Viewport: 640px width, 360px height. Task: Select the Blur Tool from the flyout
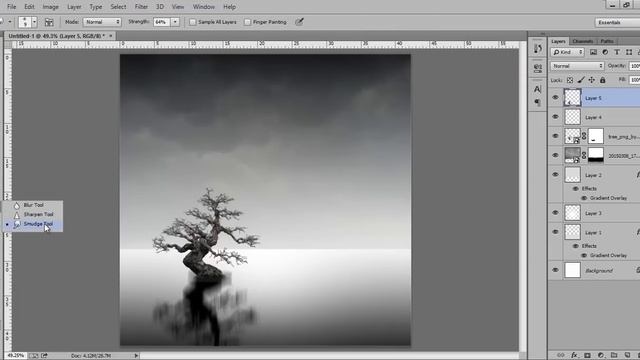tap(33, 205)
